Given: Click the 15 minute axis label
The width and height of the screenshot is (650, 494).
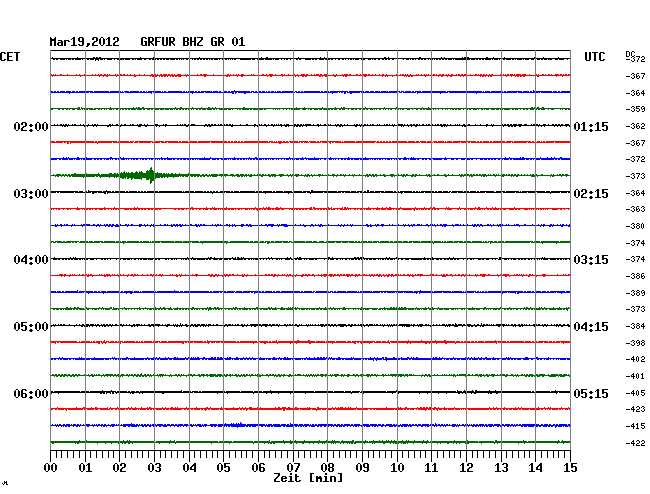Looking at the screenshot, I should [x=570, y=468].
